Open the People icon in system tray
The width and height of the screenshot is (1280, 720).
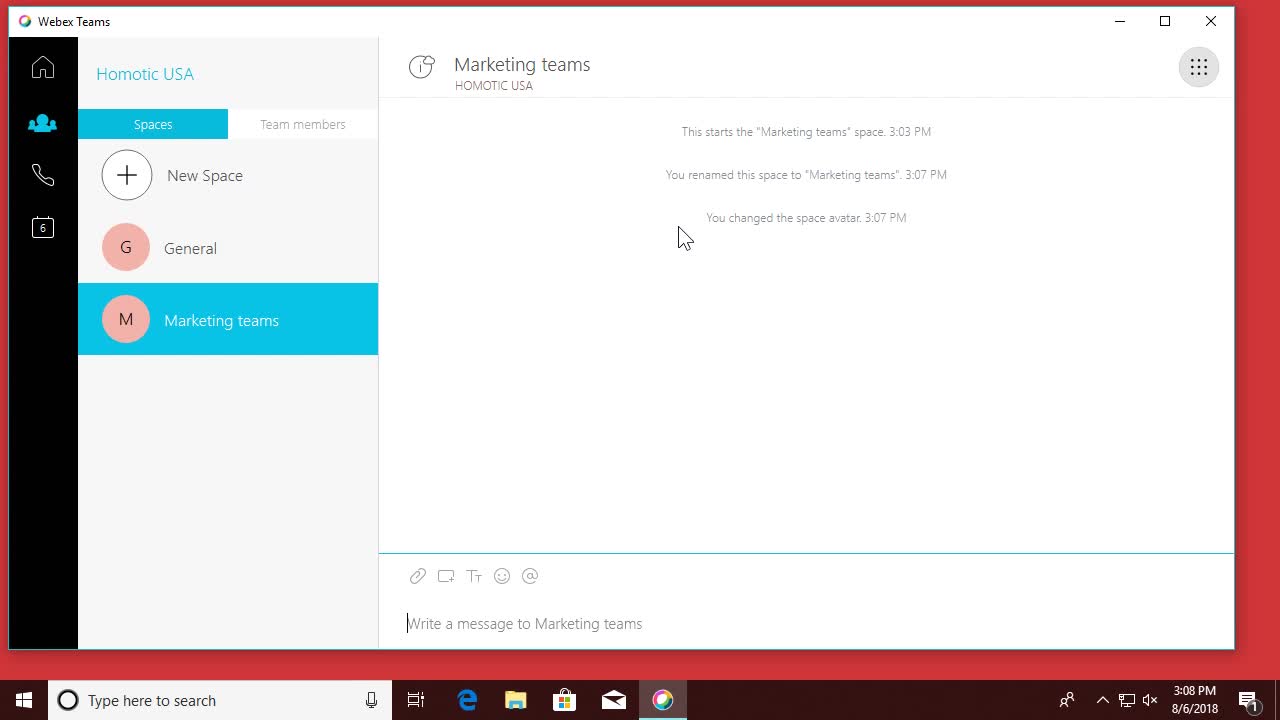pyautogui.click(x=1067, y=700)
